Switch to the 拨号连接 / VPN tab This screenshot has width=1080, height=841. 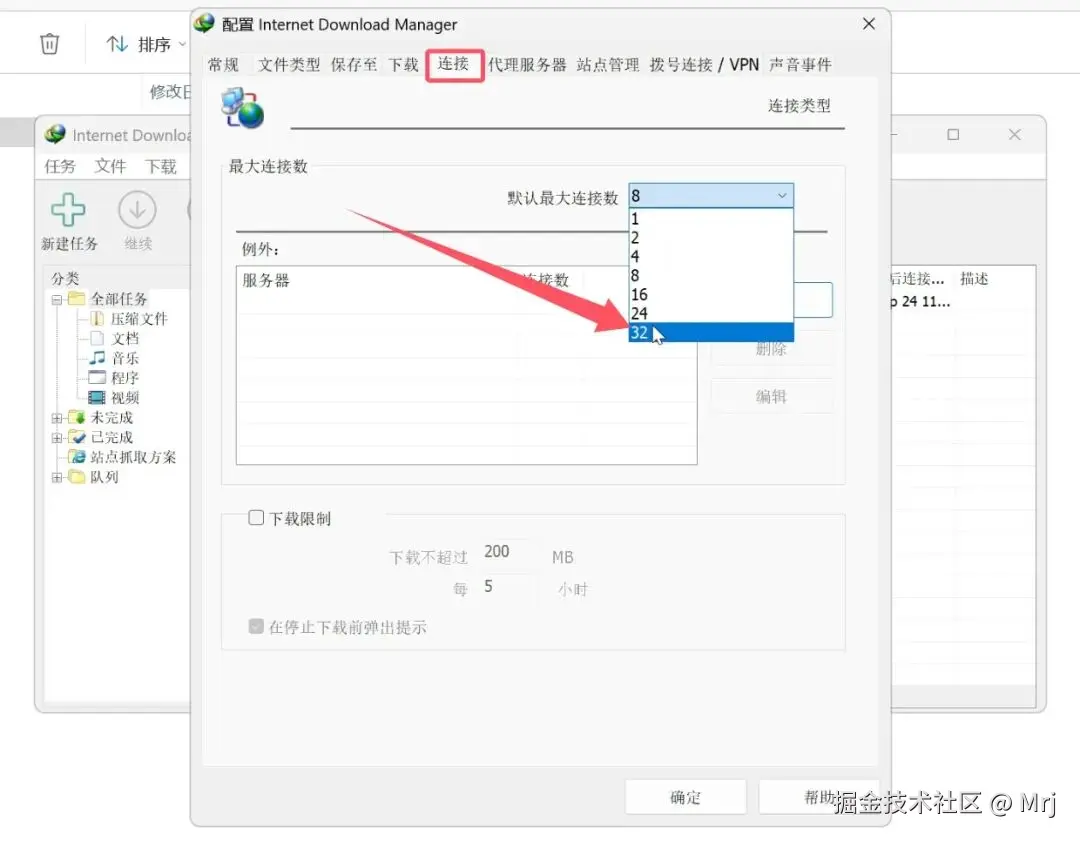[704, 65]
